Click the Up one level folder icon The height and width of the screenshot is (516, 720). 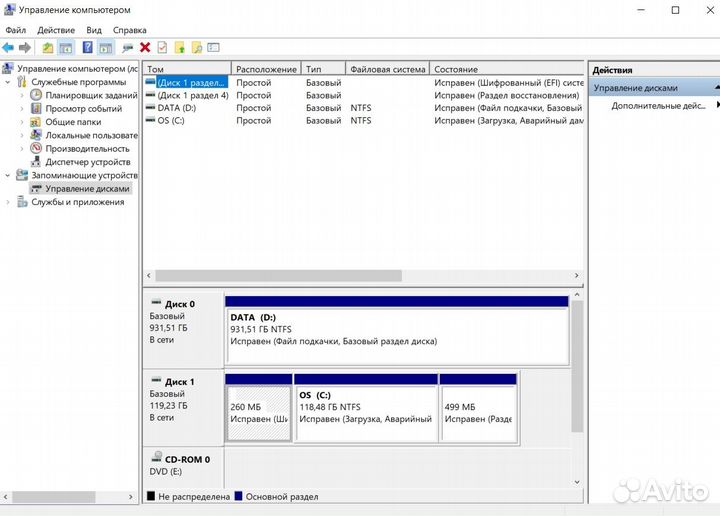click(48, 47)
